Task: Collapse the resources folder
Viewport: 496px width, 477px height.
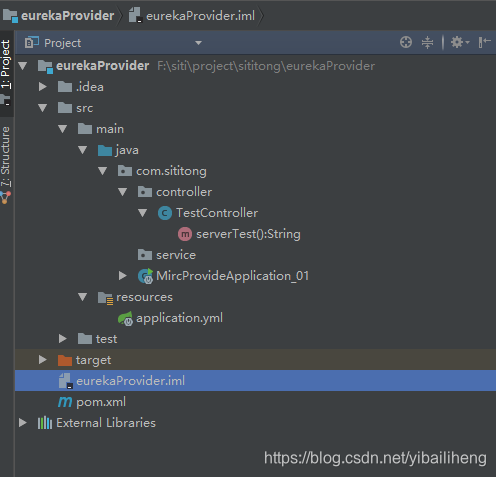Action: (x=83, y=297)
